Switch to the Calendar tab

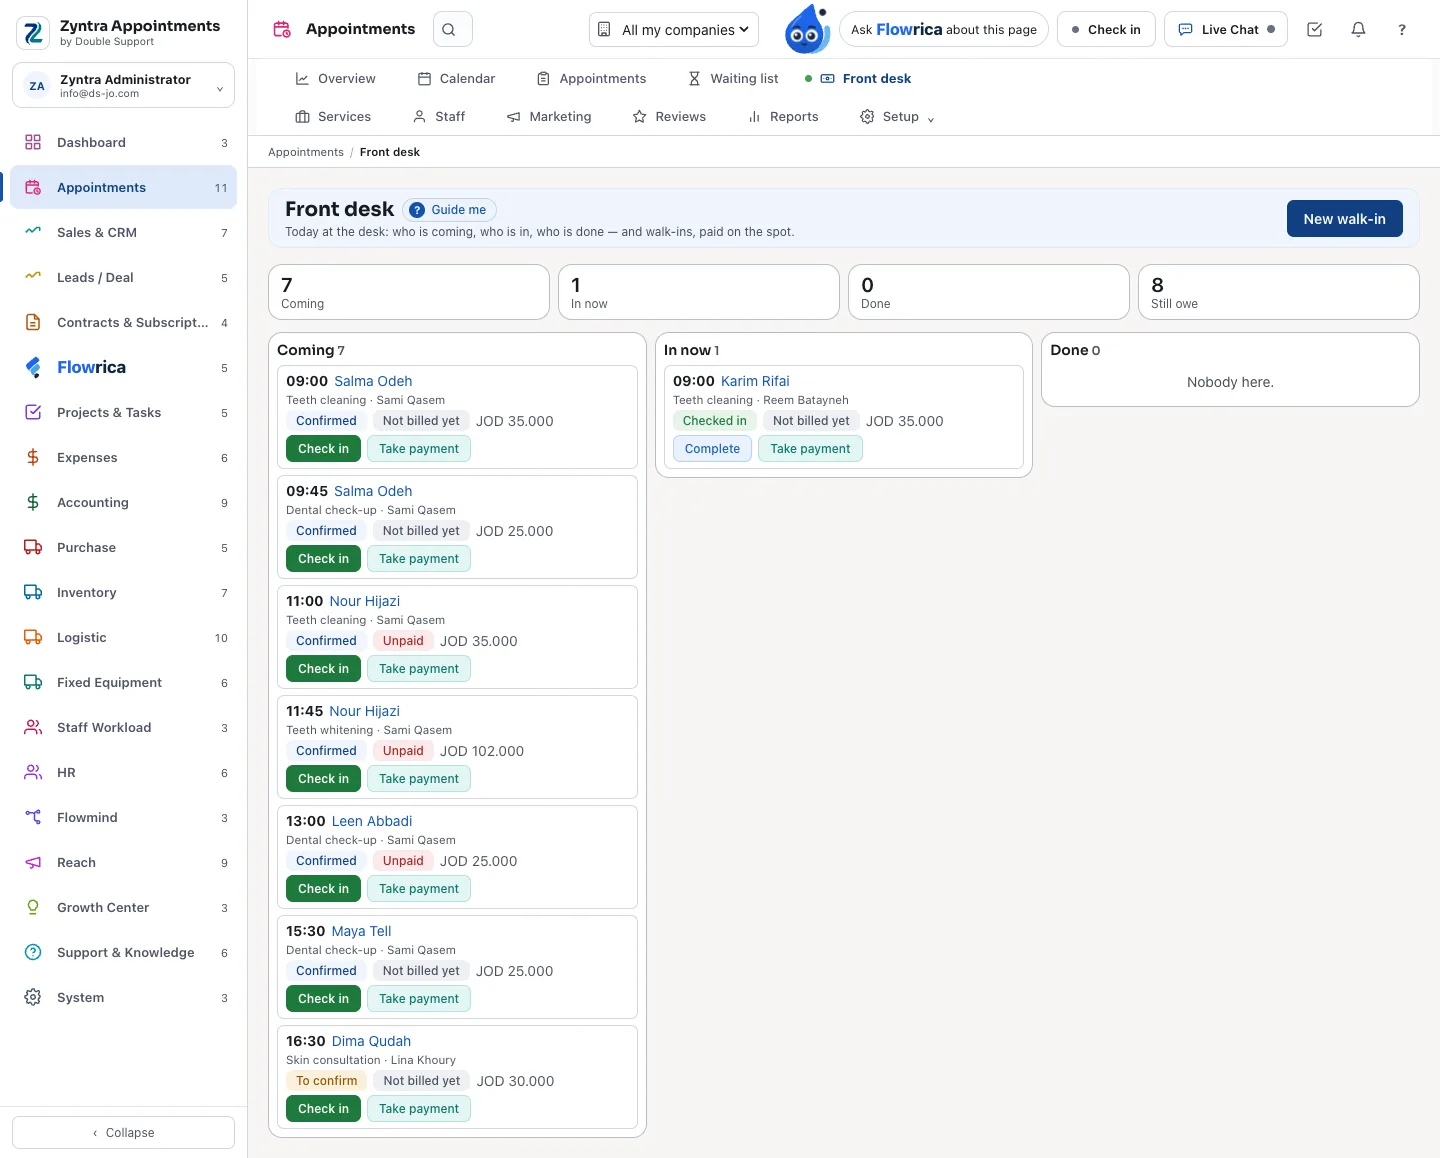coord(456,79)
